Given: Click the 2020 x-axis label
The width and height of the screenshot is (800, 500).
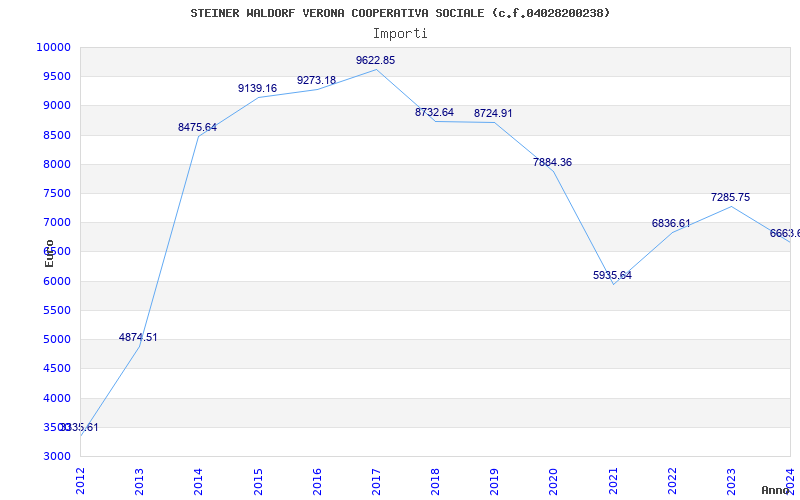Looking at the screenshot, I should click(x=554, y=481).
